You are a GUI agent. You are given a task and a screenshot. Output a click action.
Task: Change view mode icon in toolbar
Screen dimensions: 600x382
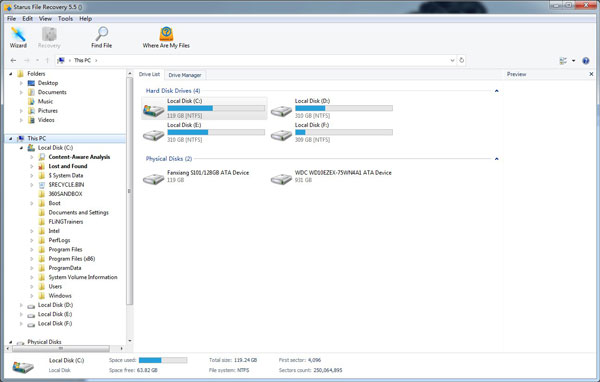563,60
